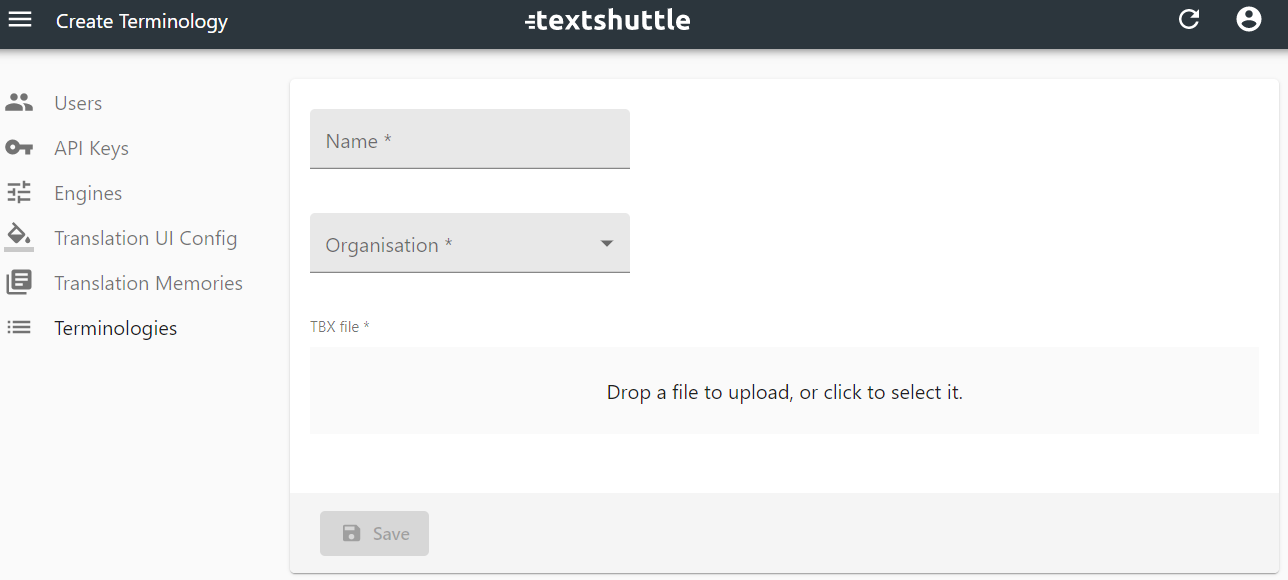1288x580 pixels.
Task: Click the Translation Memories library icon
Action: coord(19,283)
